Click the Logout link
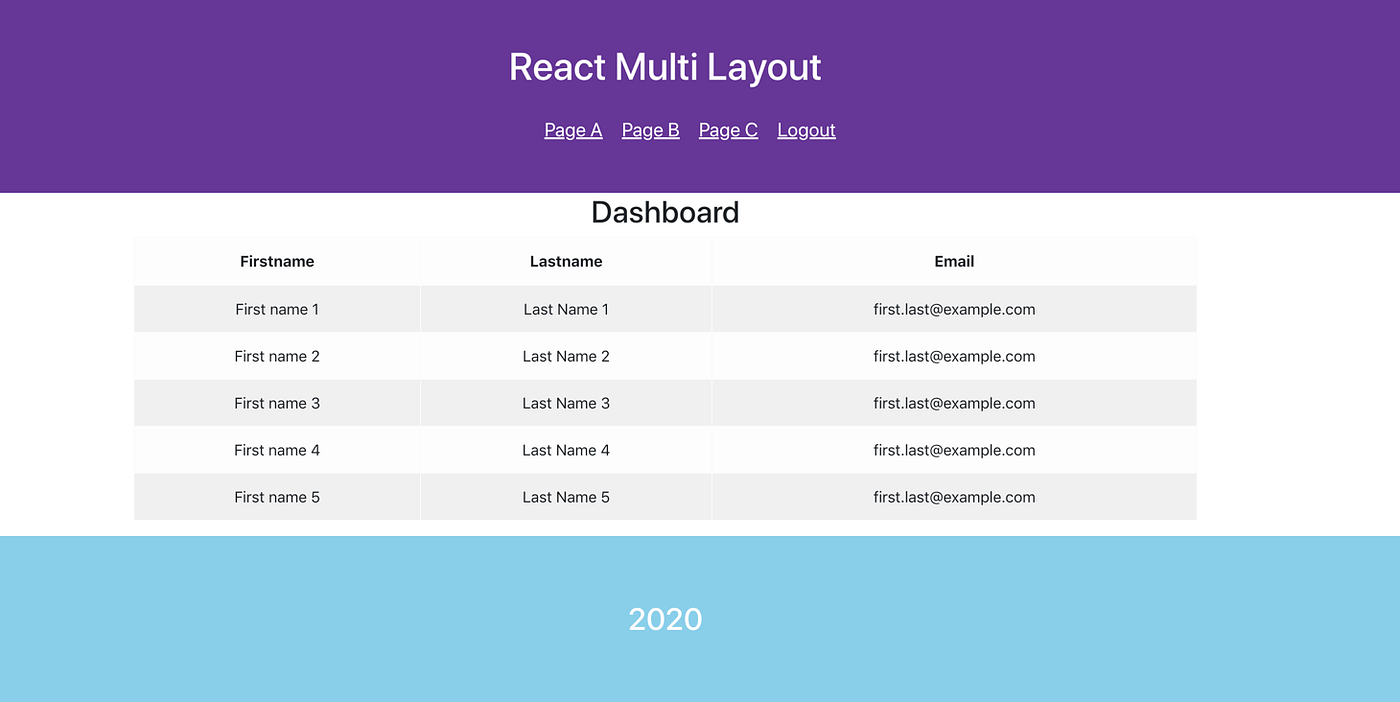Image resolution: width=1400 pixels, height=702 pixels. click(x=806, y=129)
